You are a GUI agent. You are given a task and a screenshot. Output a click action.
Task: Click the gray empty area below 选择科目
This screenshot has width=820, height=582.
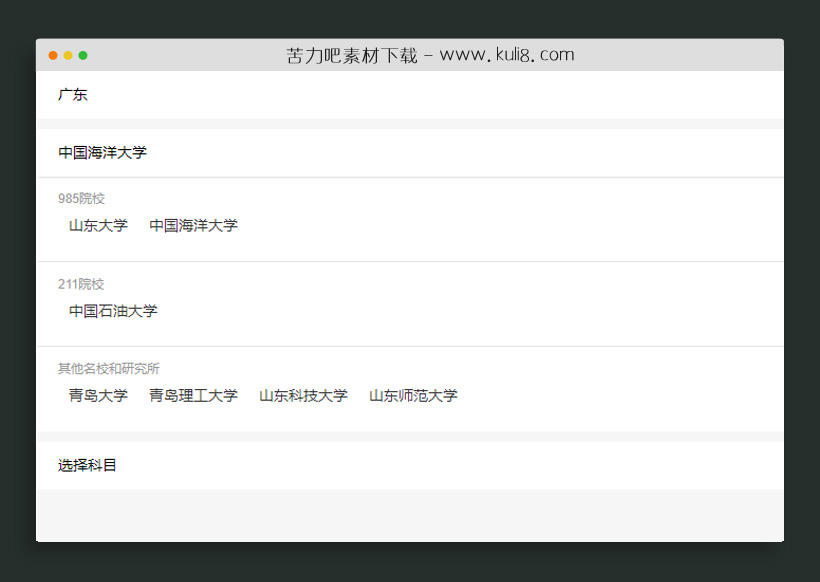coord(409,515)
